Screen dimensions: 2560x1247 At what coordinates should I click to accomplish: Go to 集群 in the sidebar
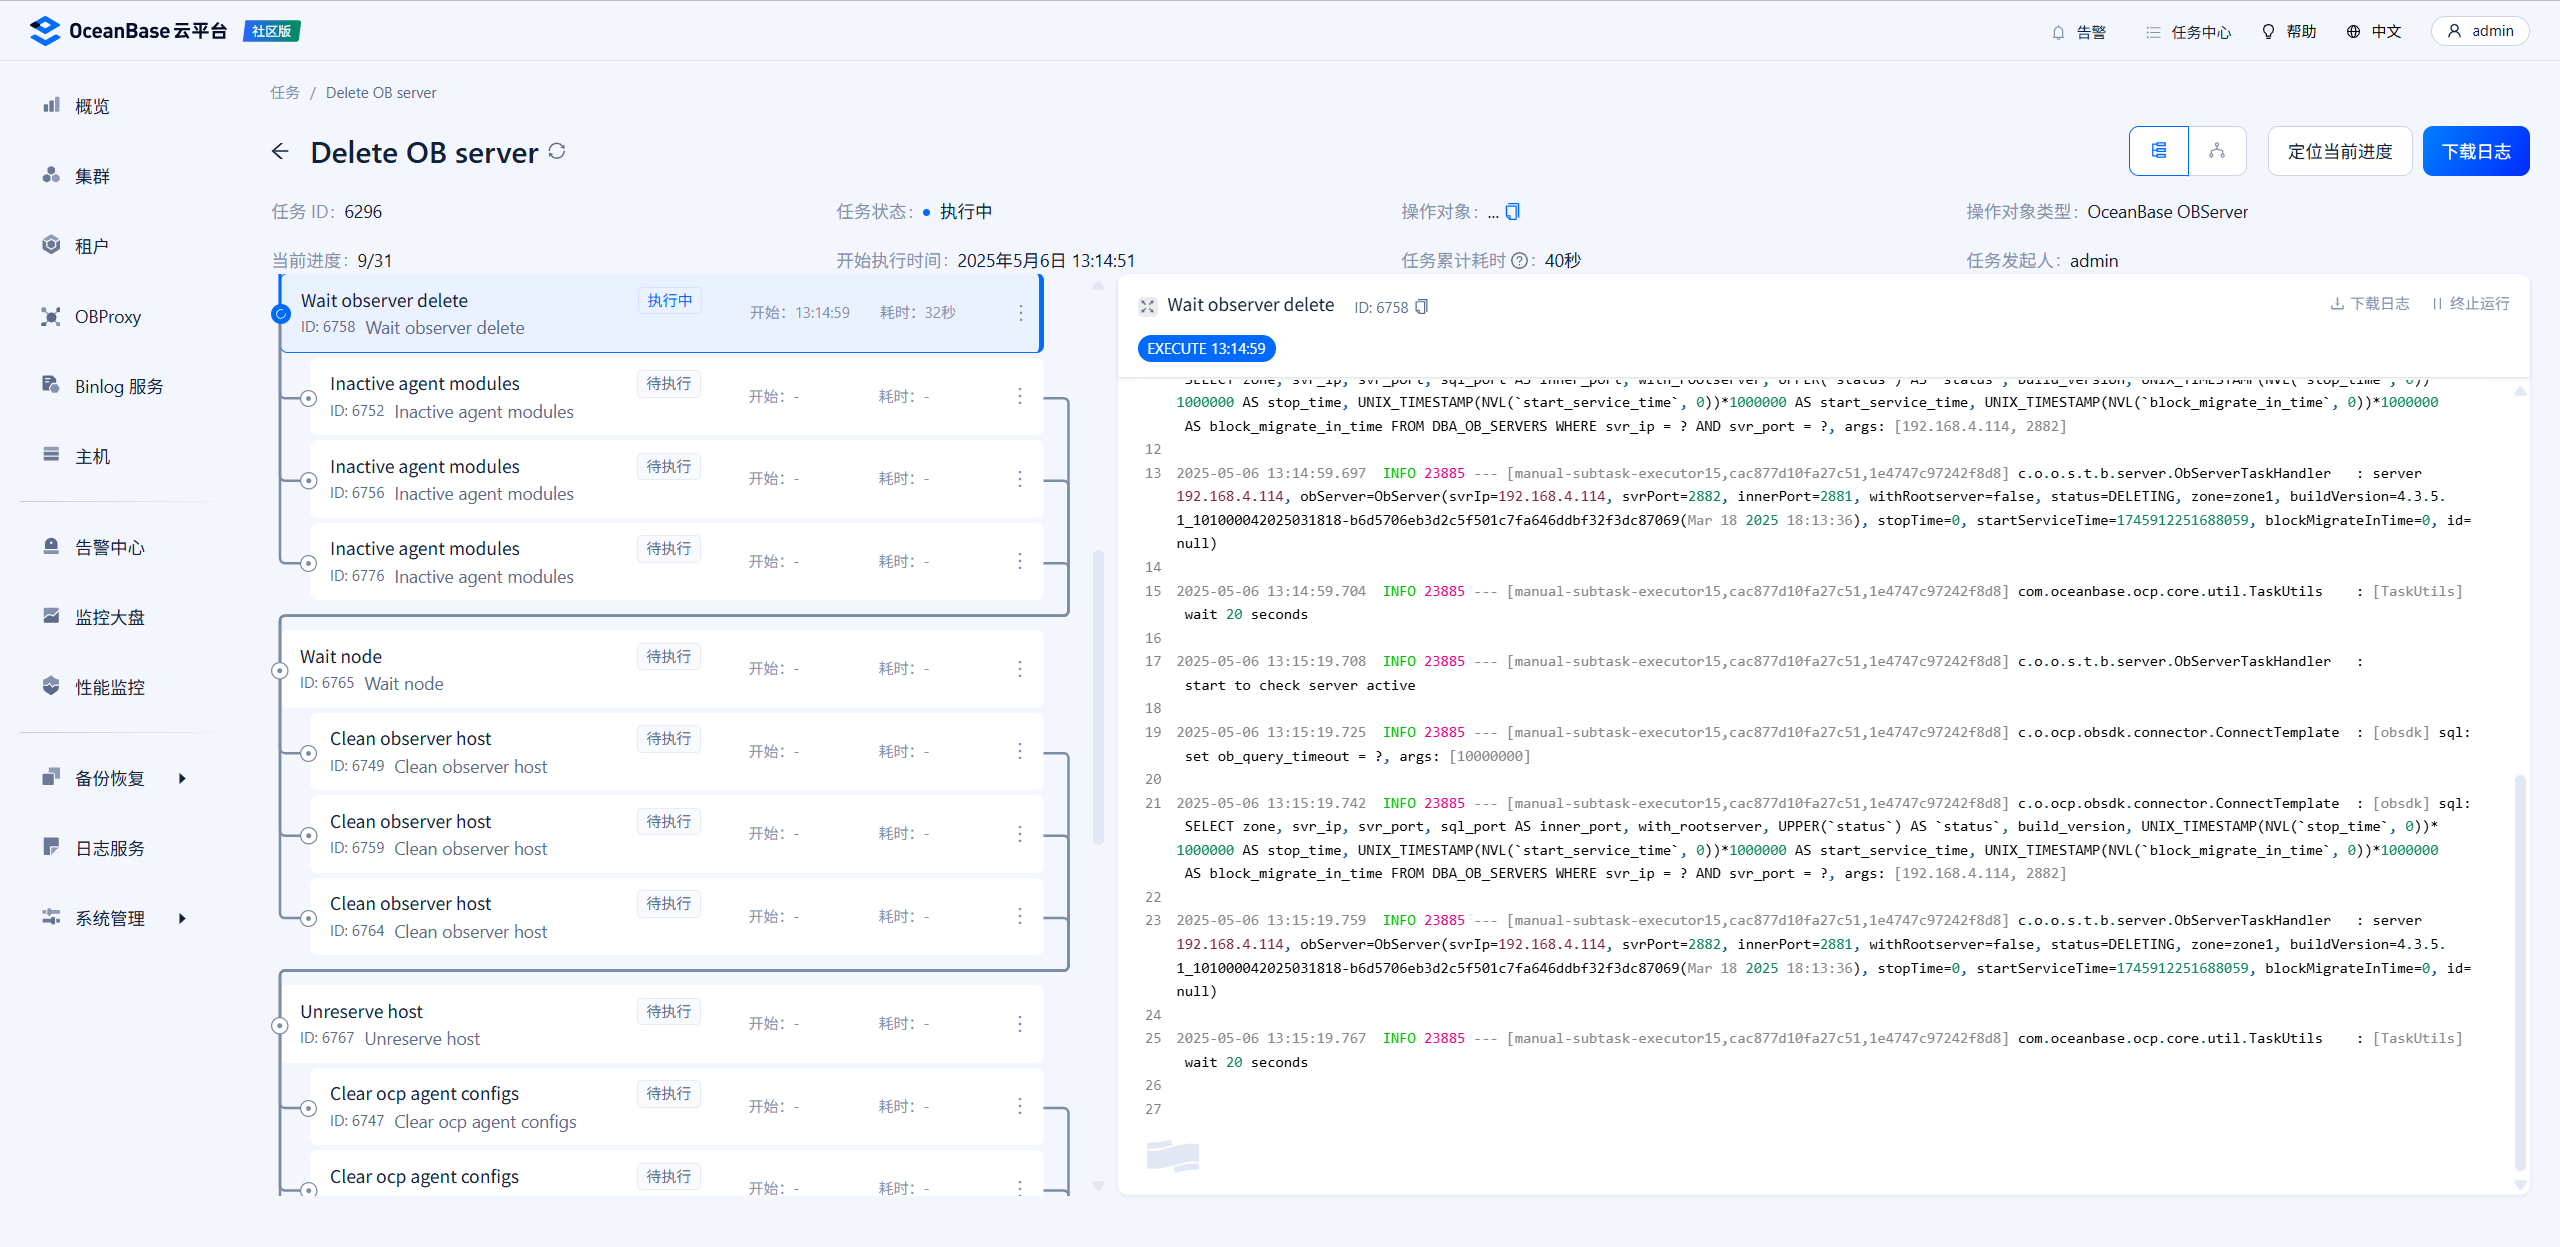pyautogui.click(x=92, y=176)
